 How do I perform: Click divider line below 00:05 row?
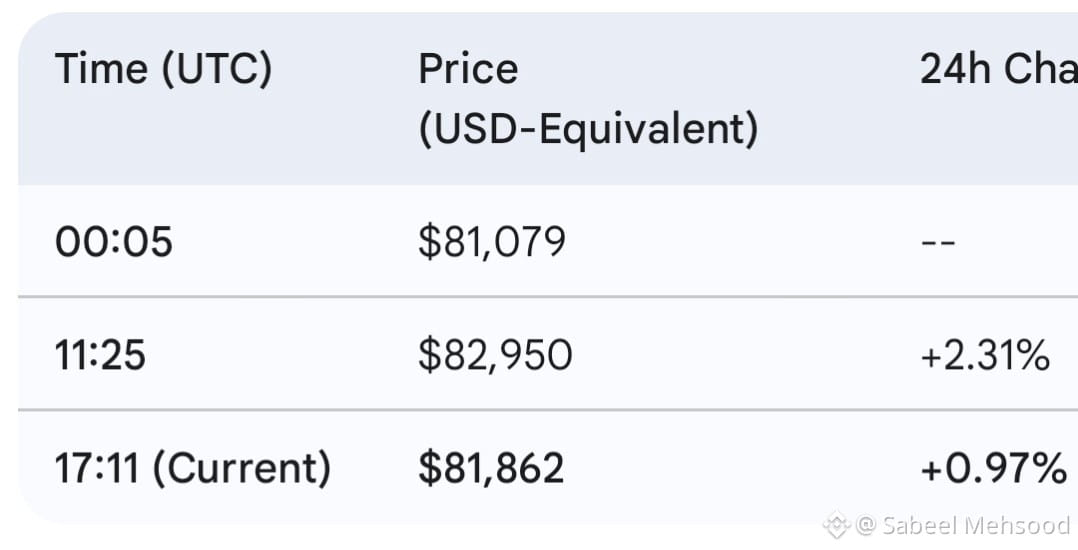[548, 297]
